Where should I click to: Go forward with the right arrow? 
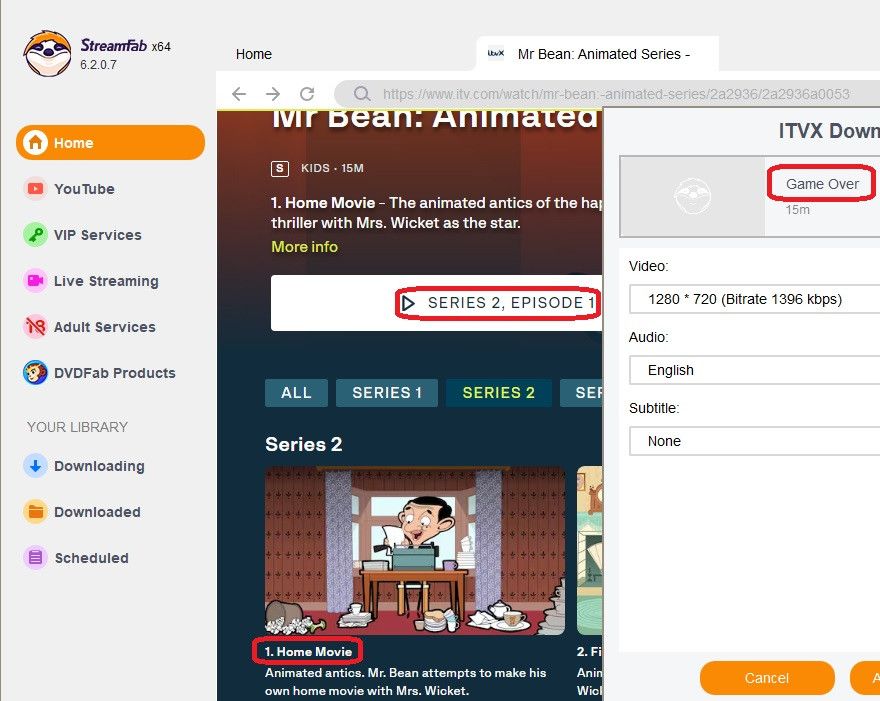pos(273,94)
